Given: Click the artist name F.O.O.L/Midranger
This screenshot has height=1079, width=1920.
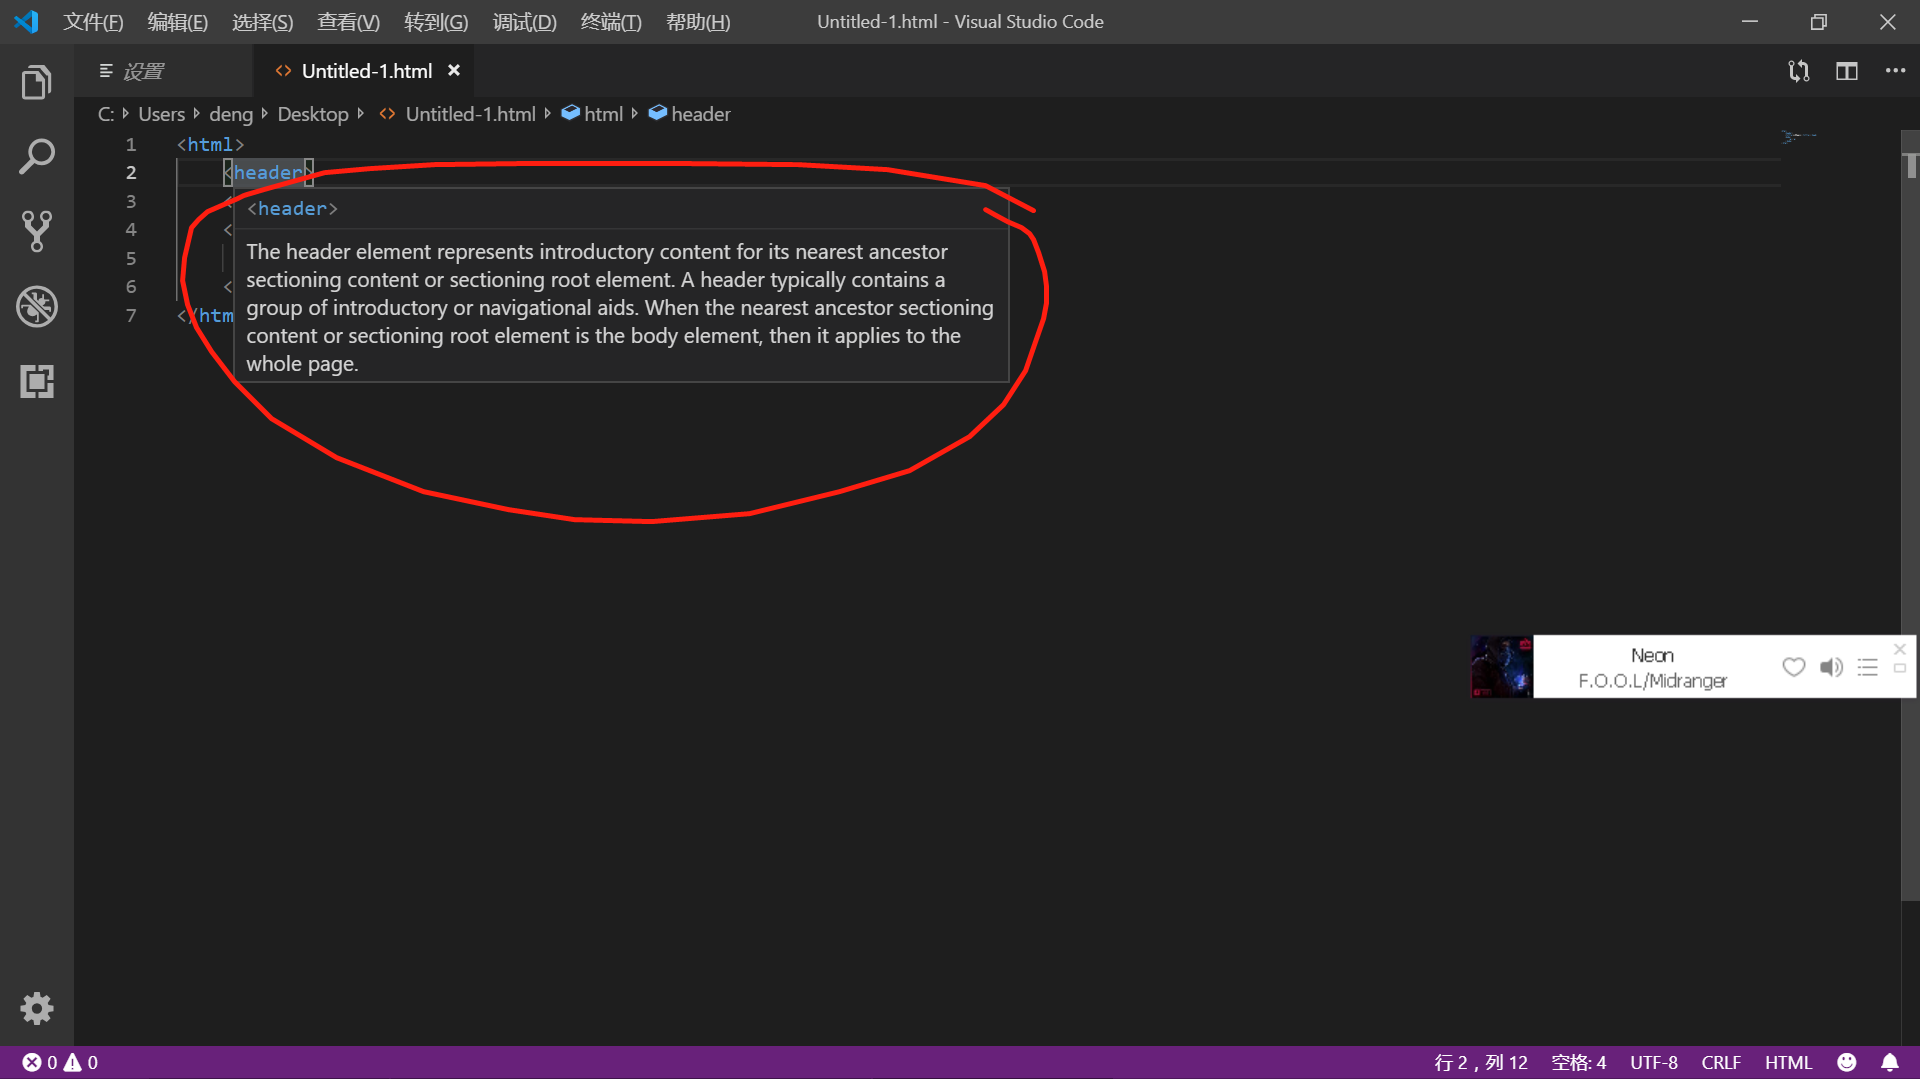Looking at the screenshot, I should tap(1652, 681).
